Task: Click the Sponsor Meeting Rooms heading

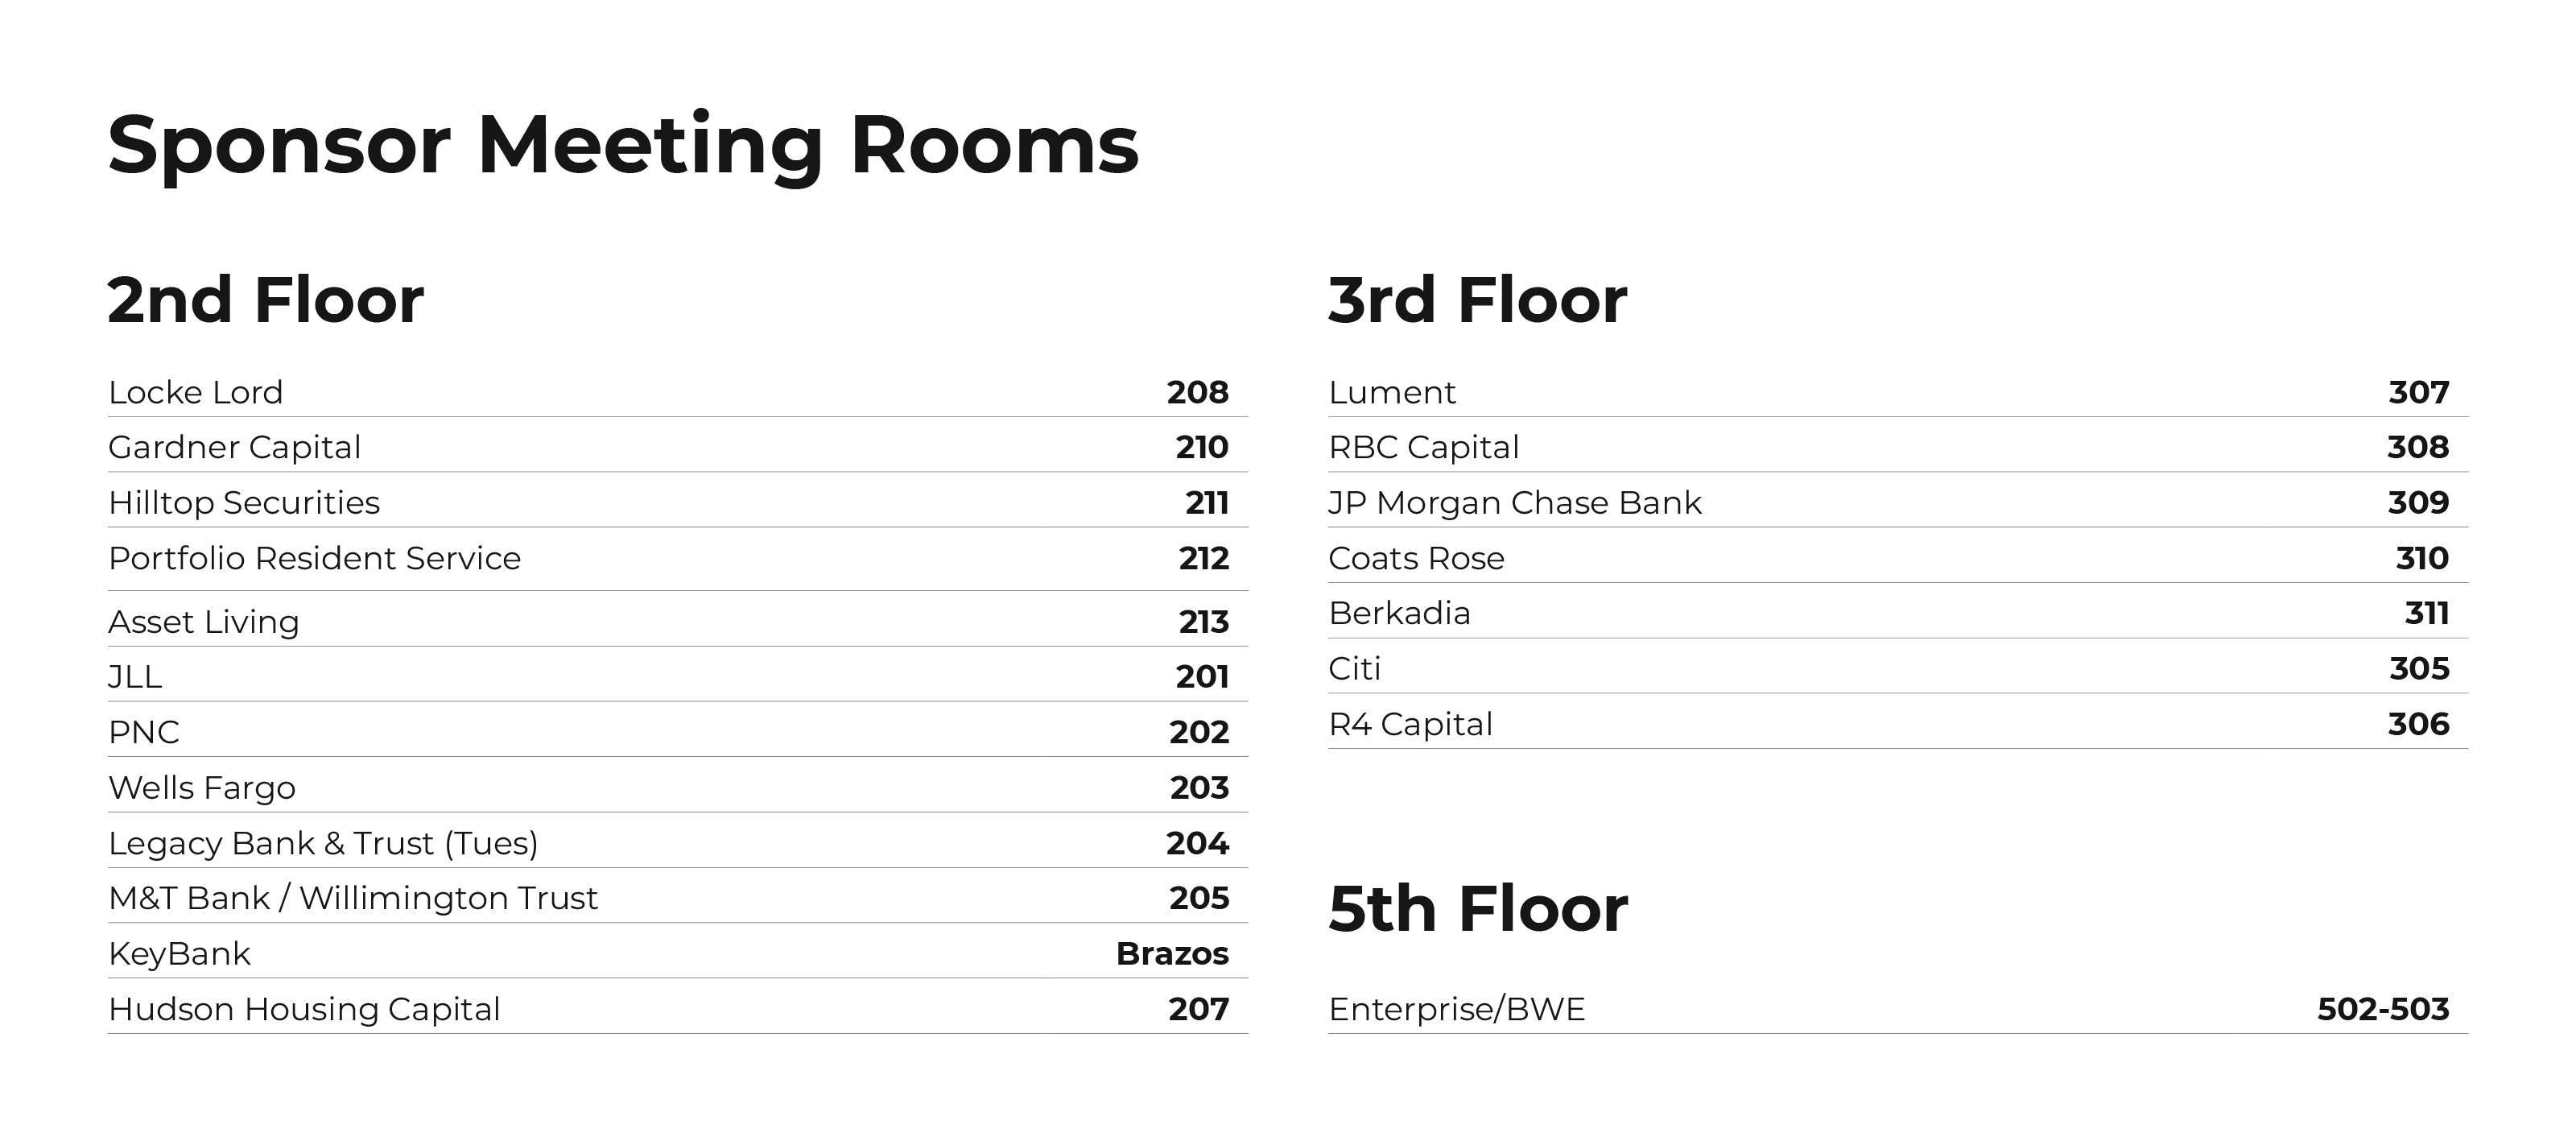Action: tap(623, 146)
